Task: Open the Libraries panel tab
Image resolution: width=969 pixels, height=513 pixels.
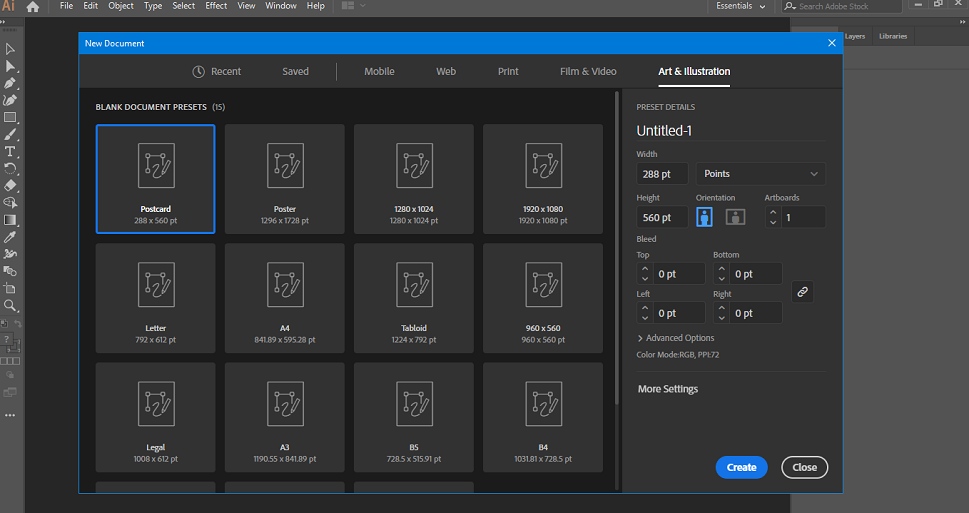Action: [x=893, y=36]
